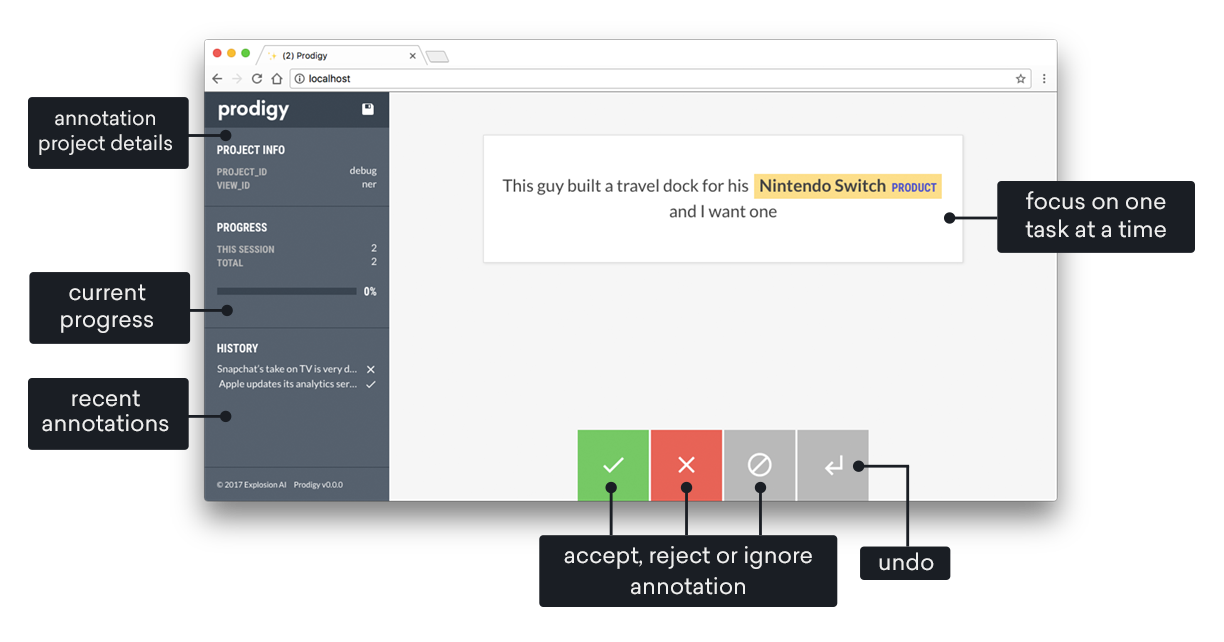The image size is (1224, 642).
Task: Open the Chrome three-dot menu
Action: click(x=1043, y=78)
